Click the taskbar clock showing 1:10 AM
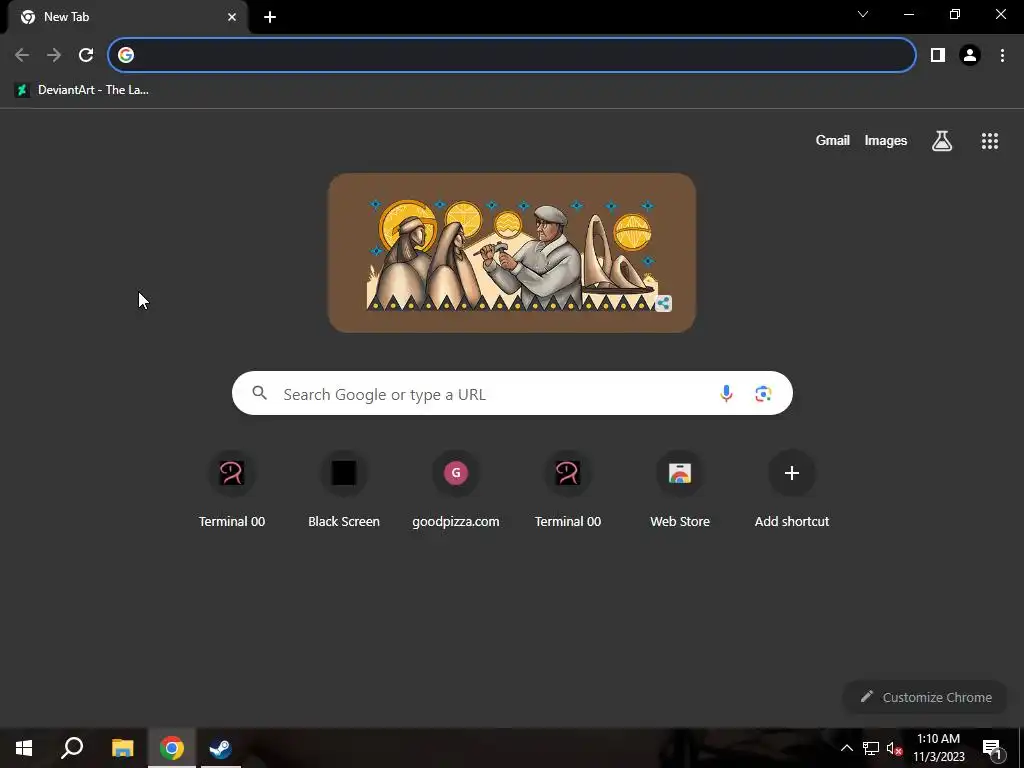 (938, 748)
